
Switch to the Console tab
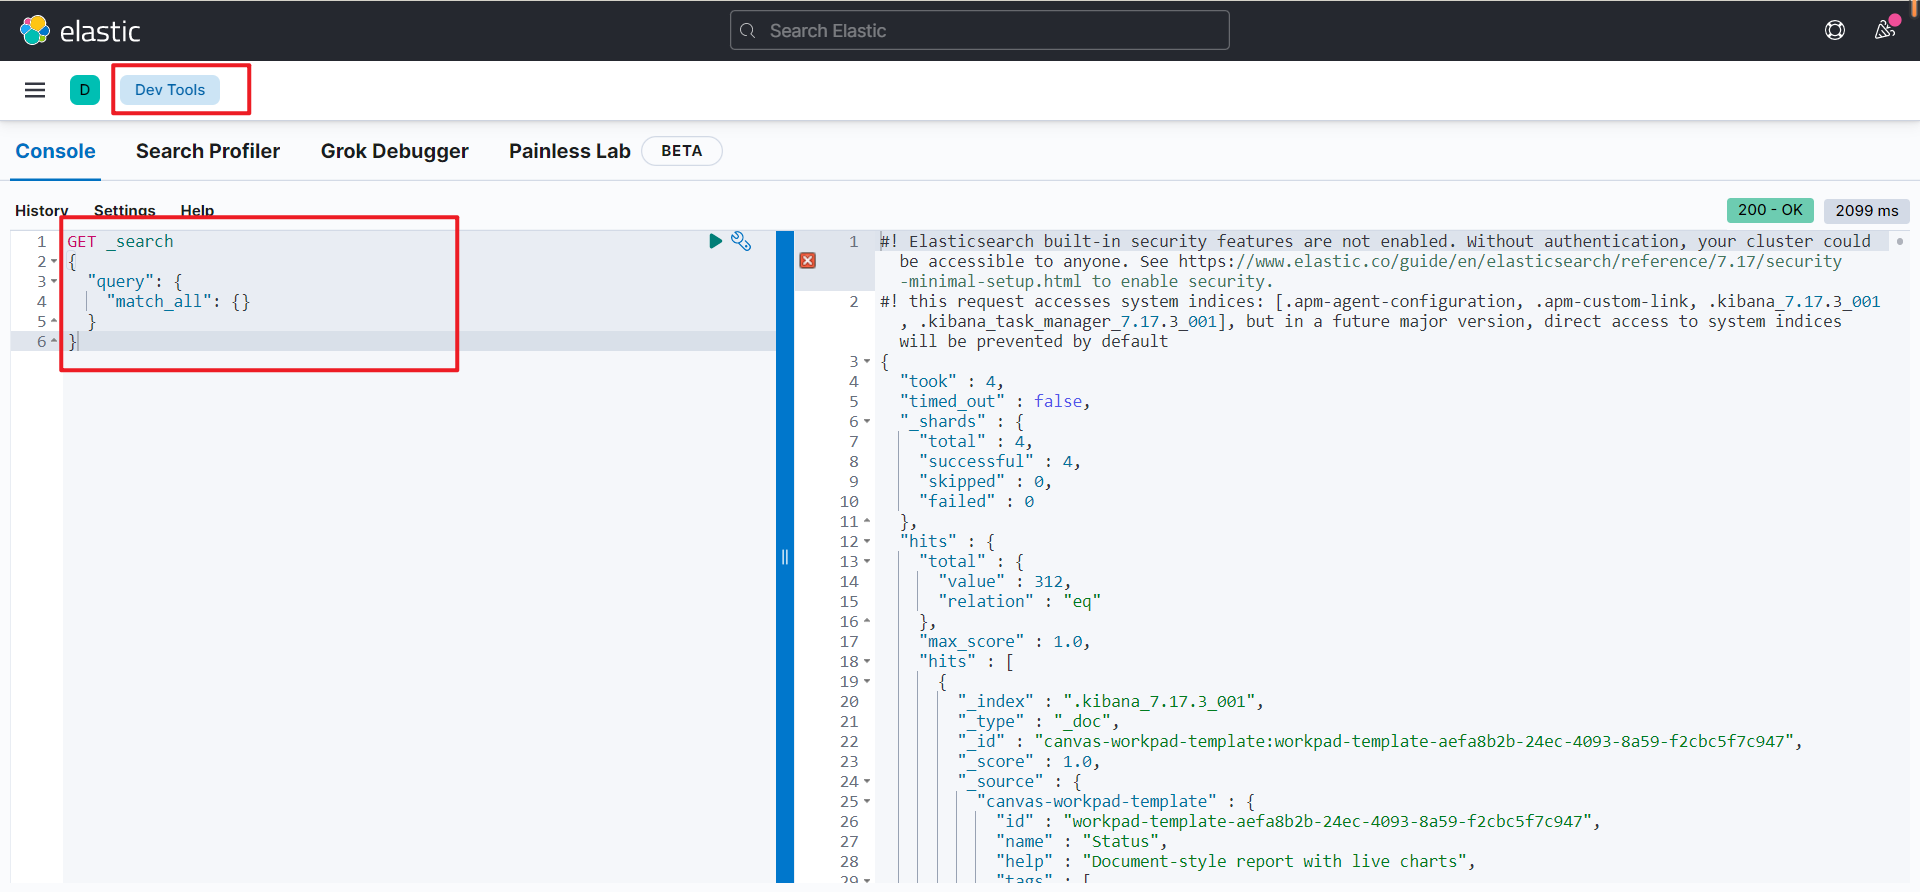tap(55, 151)
